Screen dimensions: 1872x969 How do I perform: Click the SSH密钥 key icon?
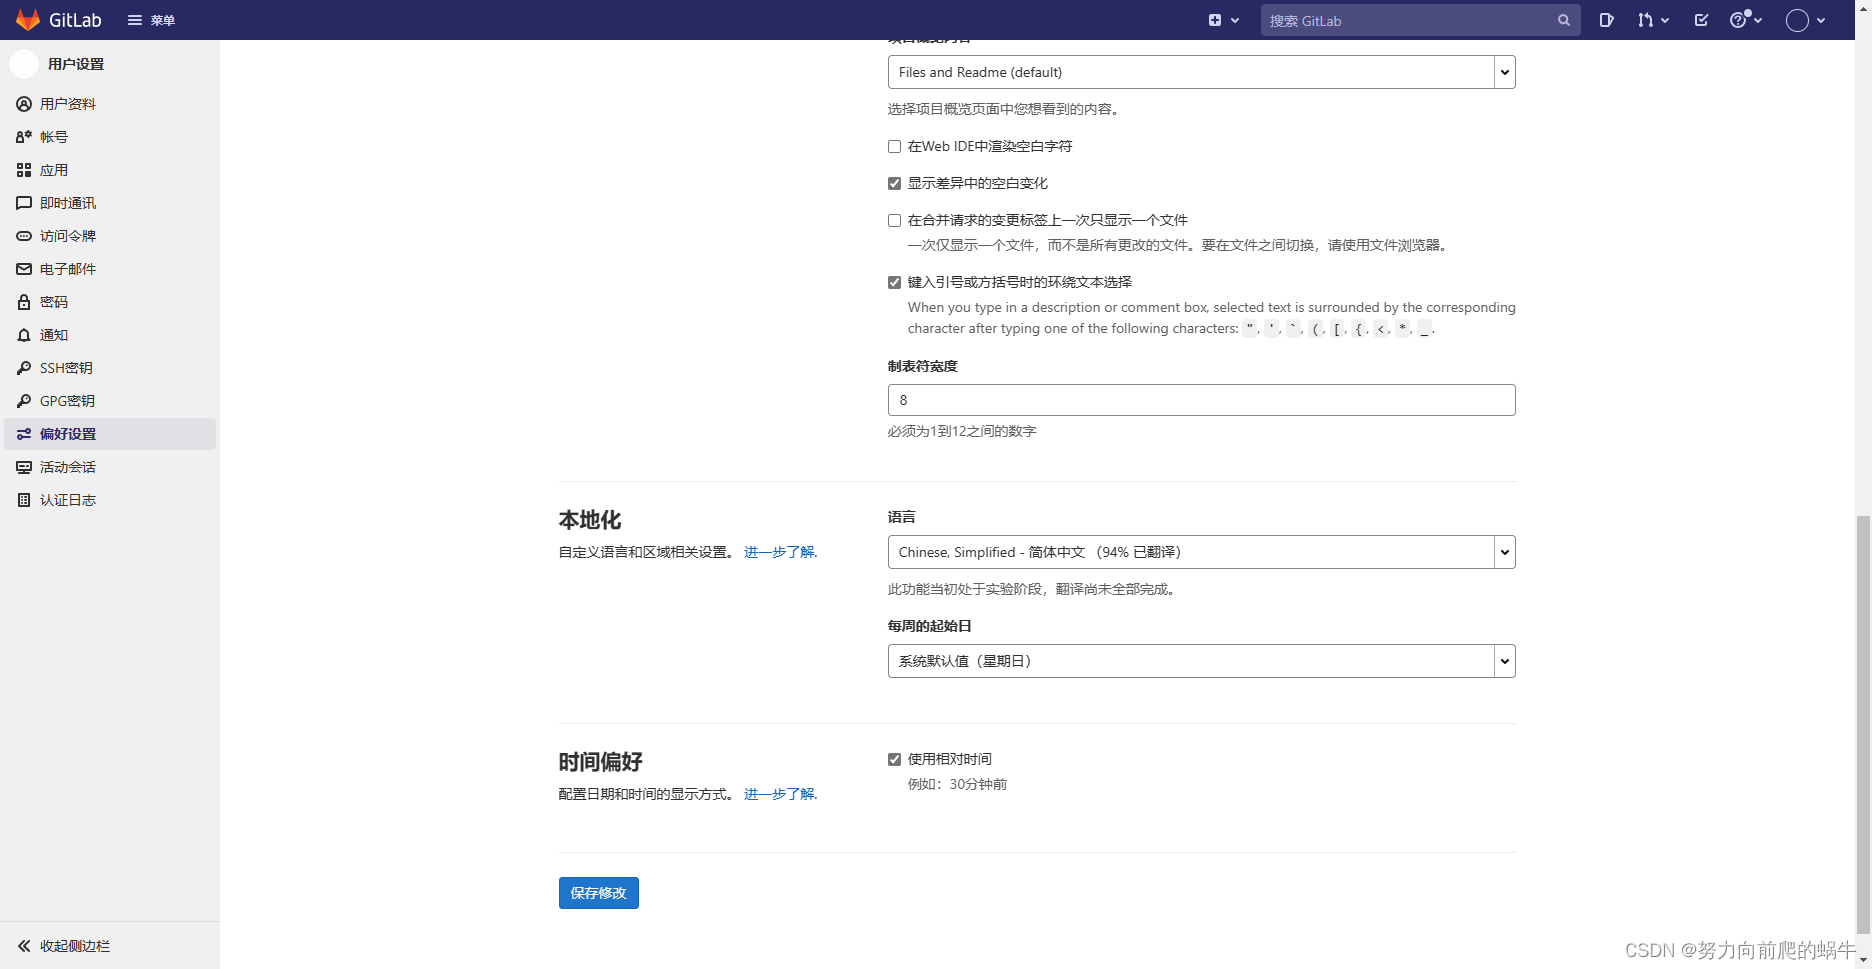24,368
